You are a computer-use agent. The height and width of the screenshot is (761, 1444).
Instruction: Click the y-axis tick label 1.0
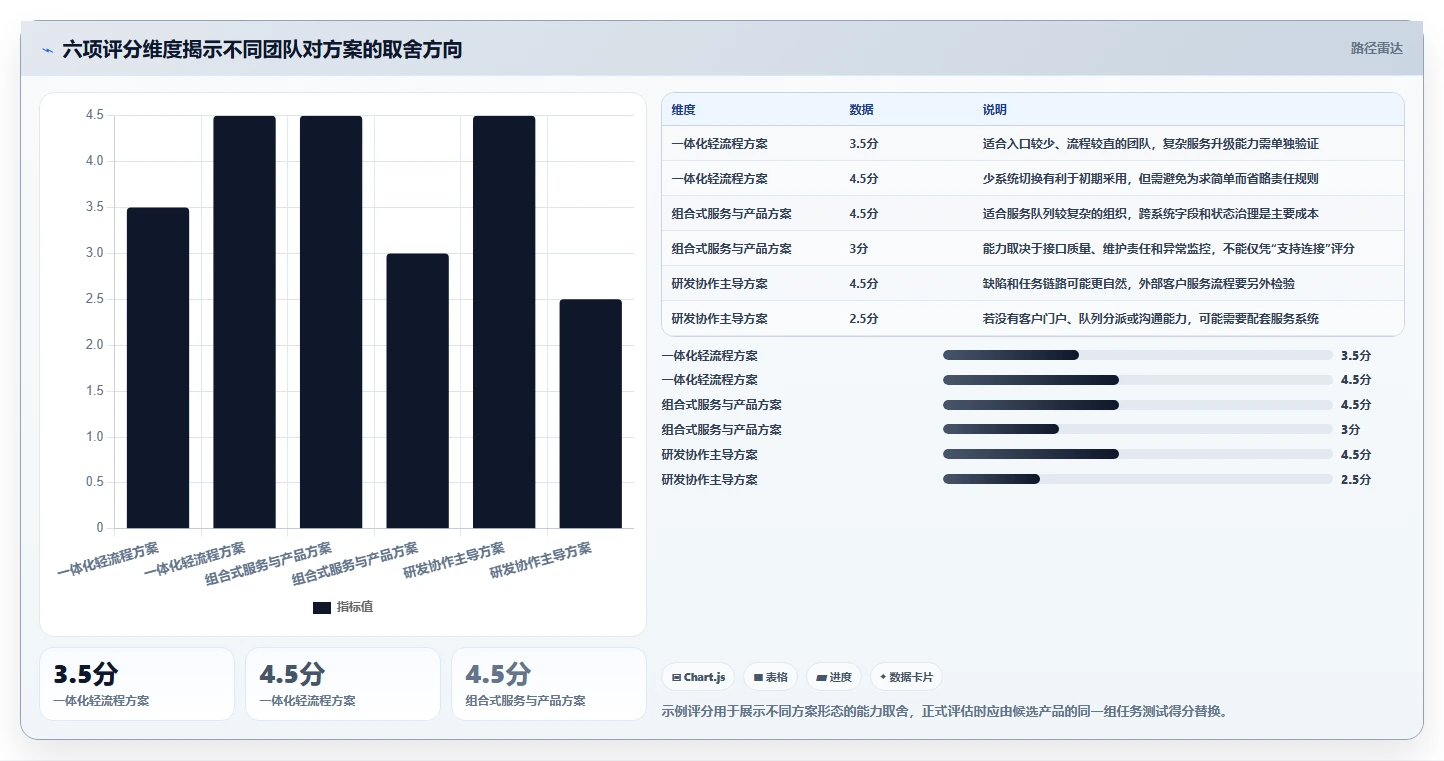point(94,437)
